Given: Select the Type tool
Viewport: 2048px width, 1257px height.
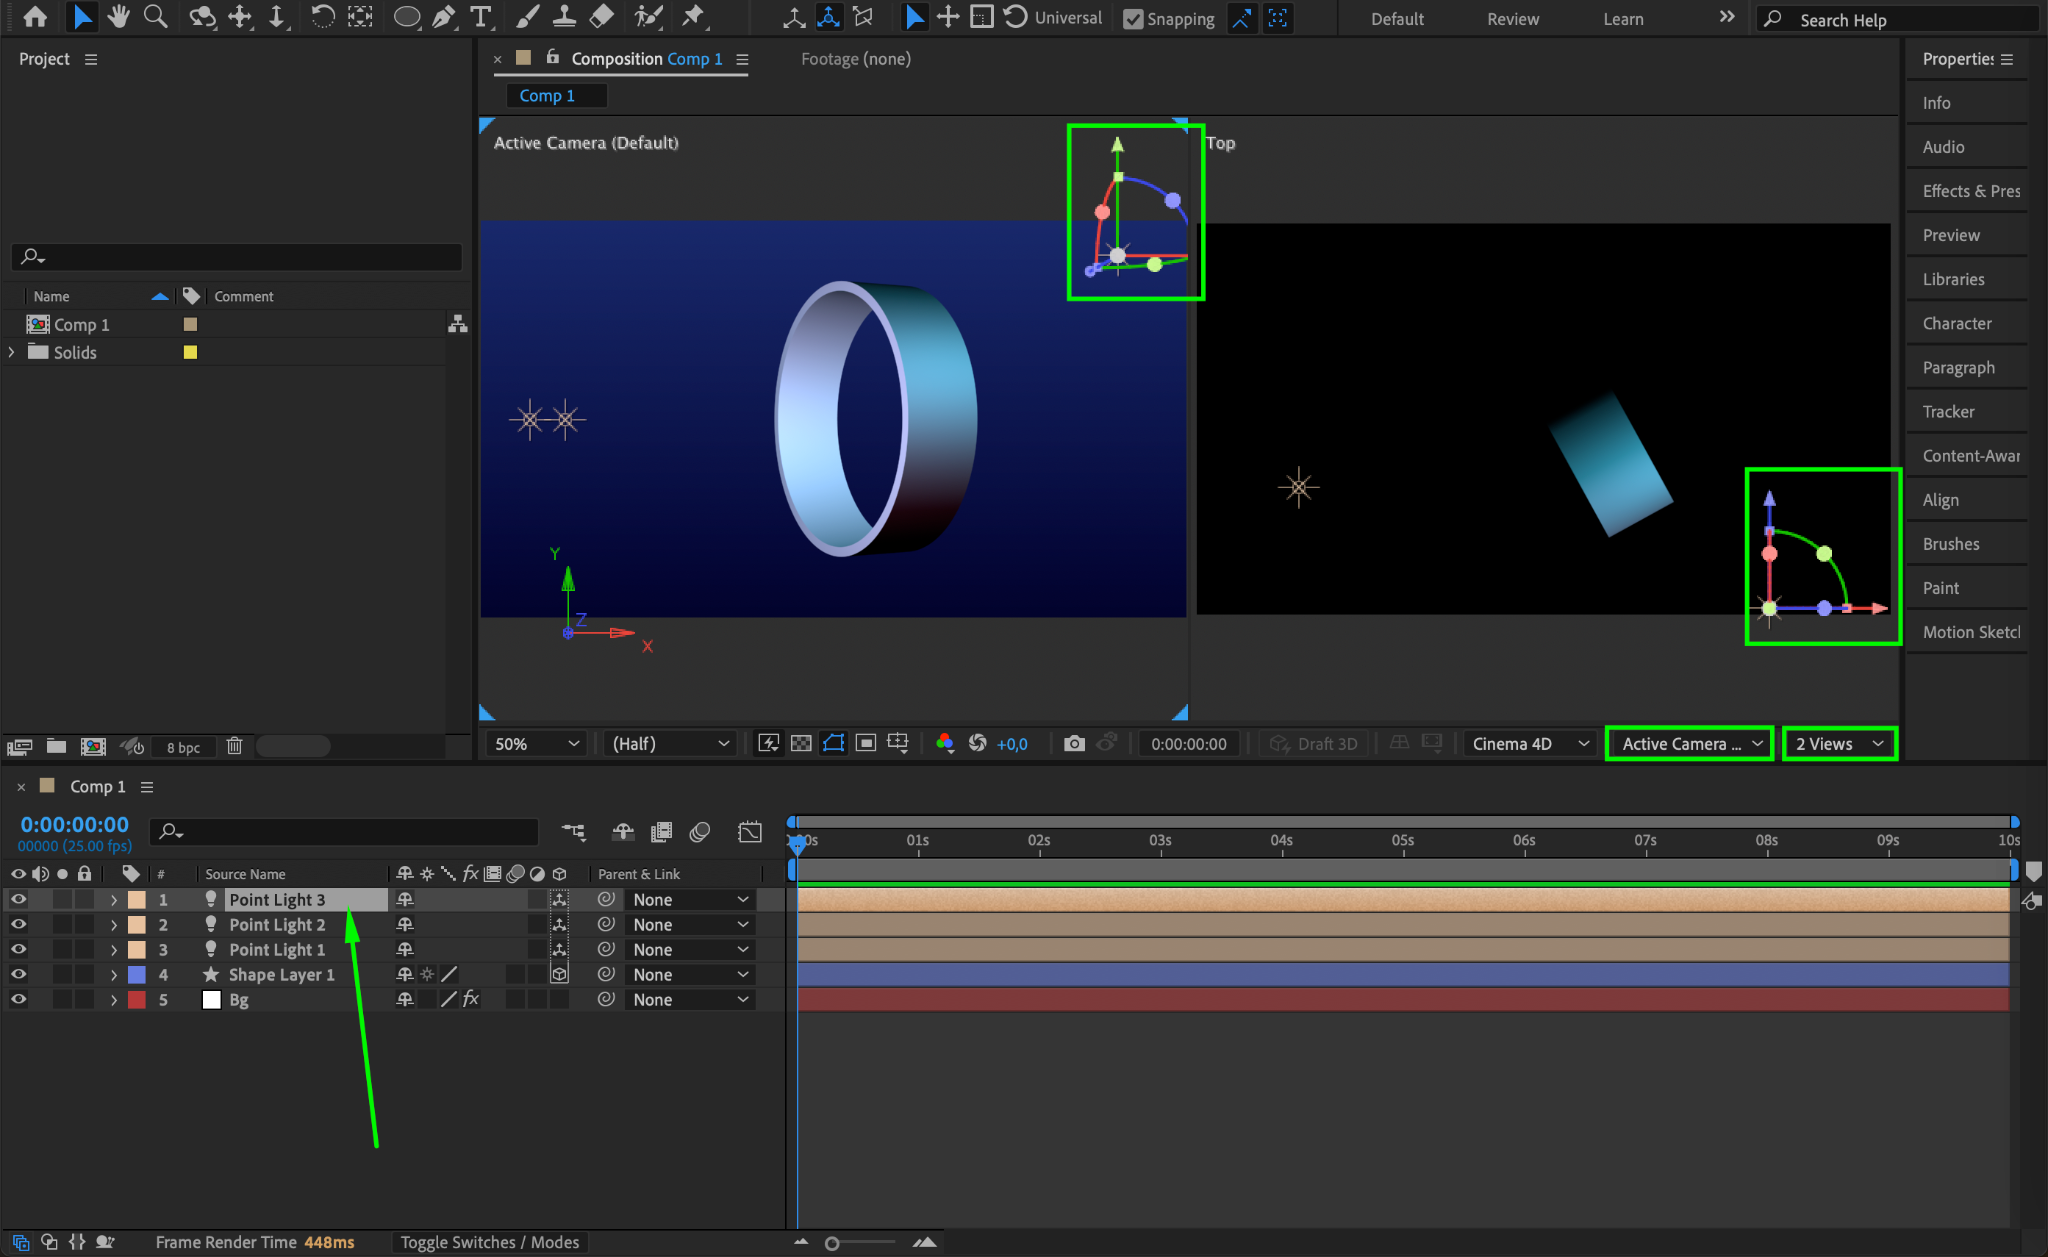Looking at the screenshot, I should [481, 17].
